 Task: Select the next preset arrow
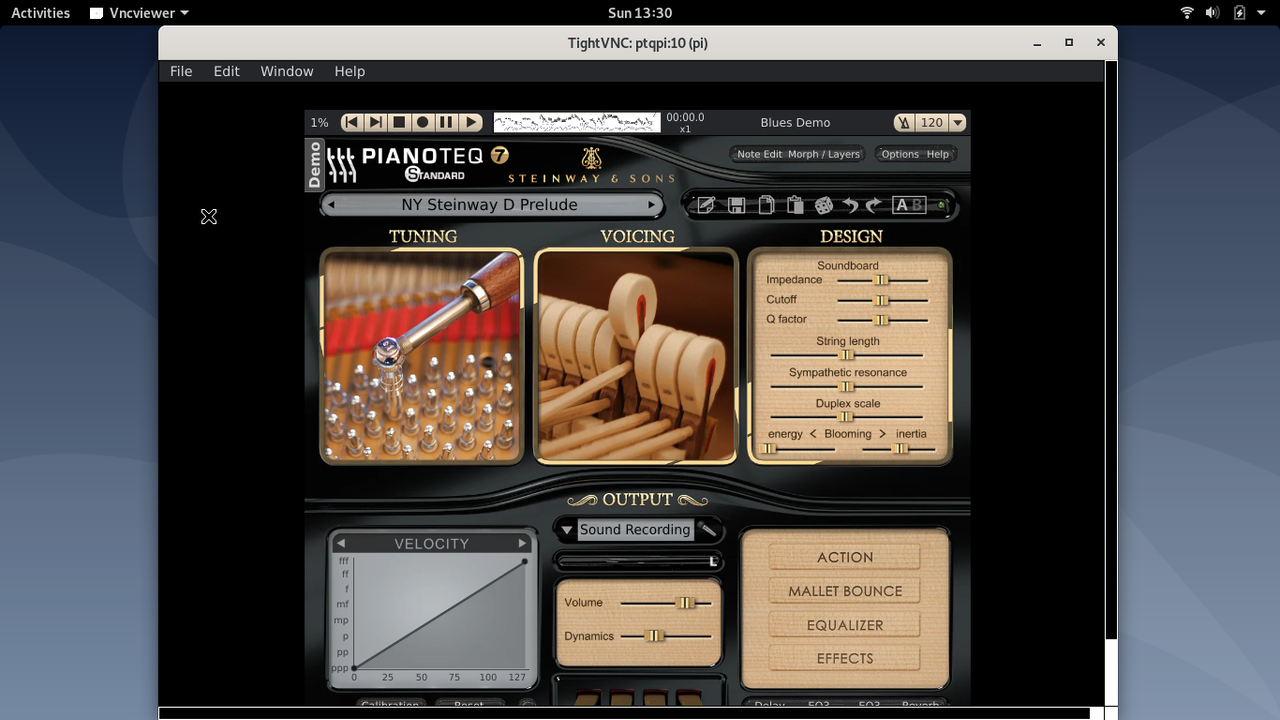(x=652, y=205)
